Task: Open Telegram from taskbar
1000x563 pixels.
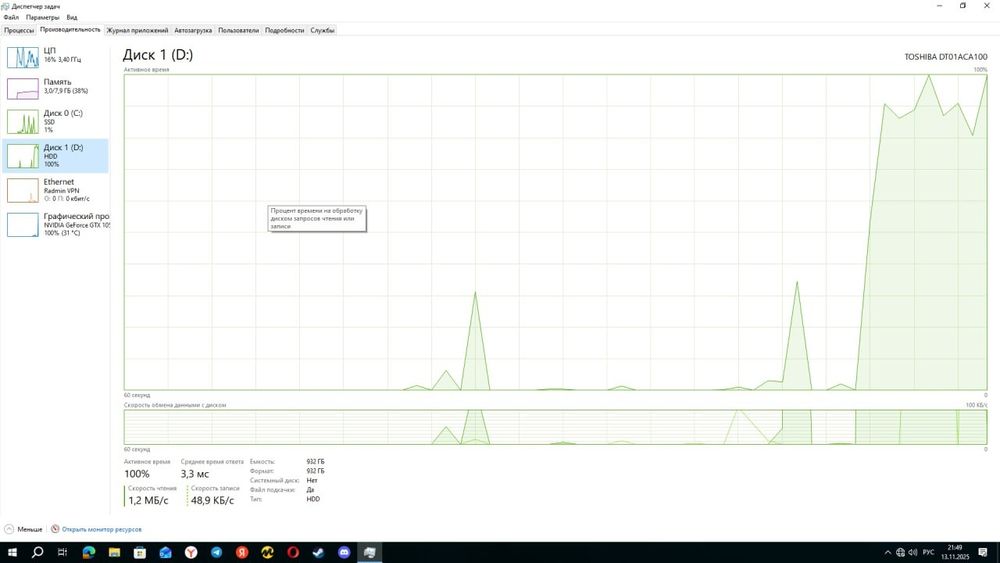Action: point(216,552)
